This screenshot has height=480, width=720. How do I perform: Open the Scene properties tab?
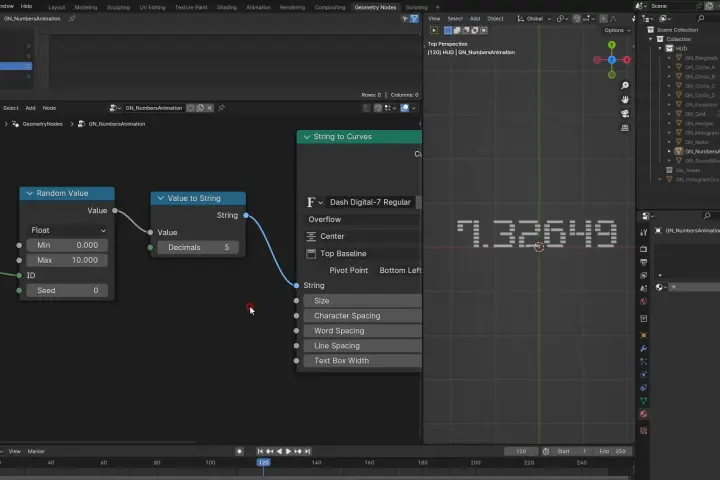(643, 288)
